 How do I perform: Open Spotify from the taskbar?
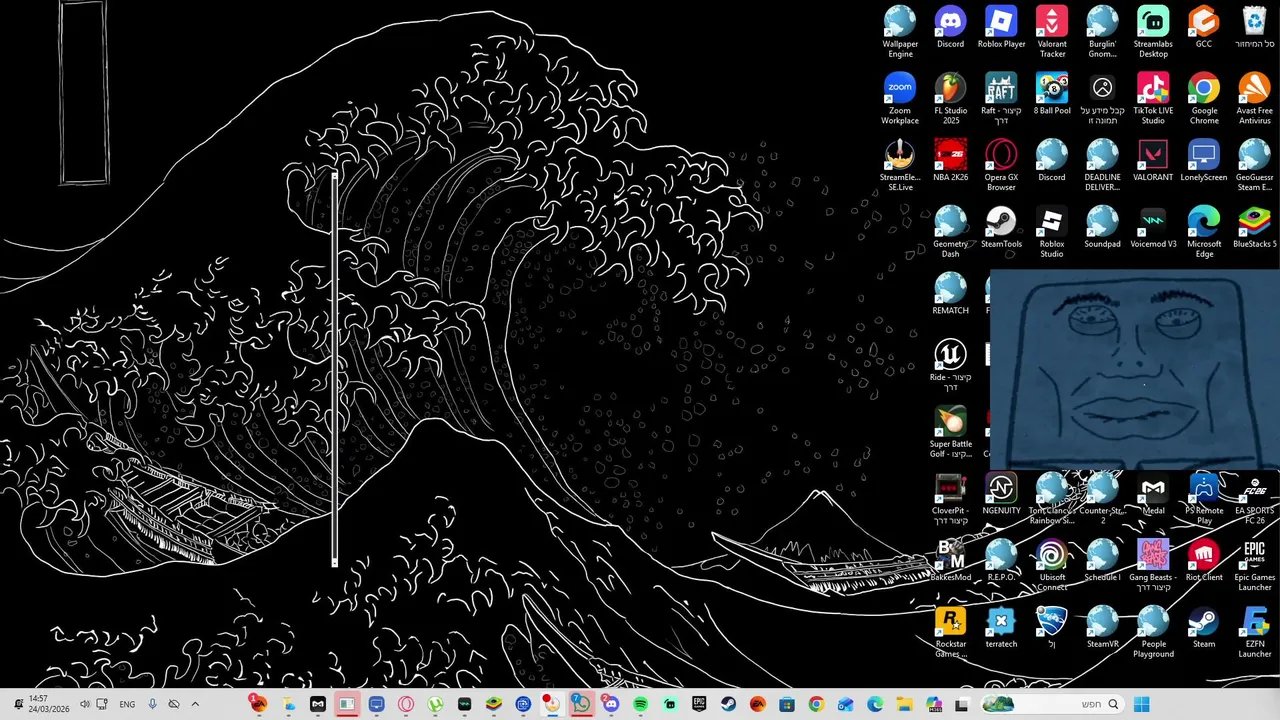click(x=641, y=704)
